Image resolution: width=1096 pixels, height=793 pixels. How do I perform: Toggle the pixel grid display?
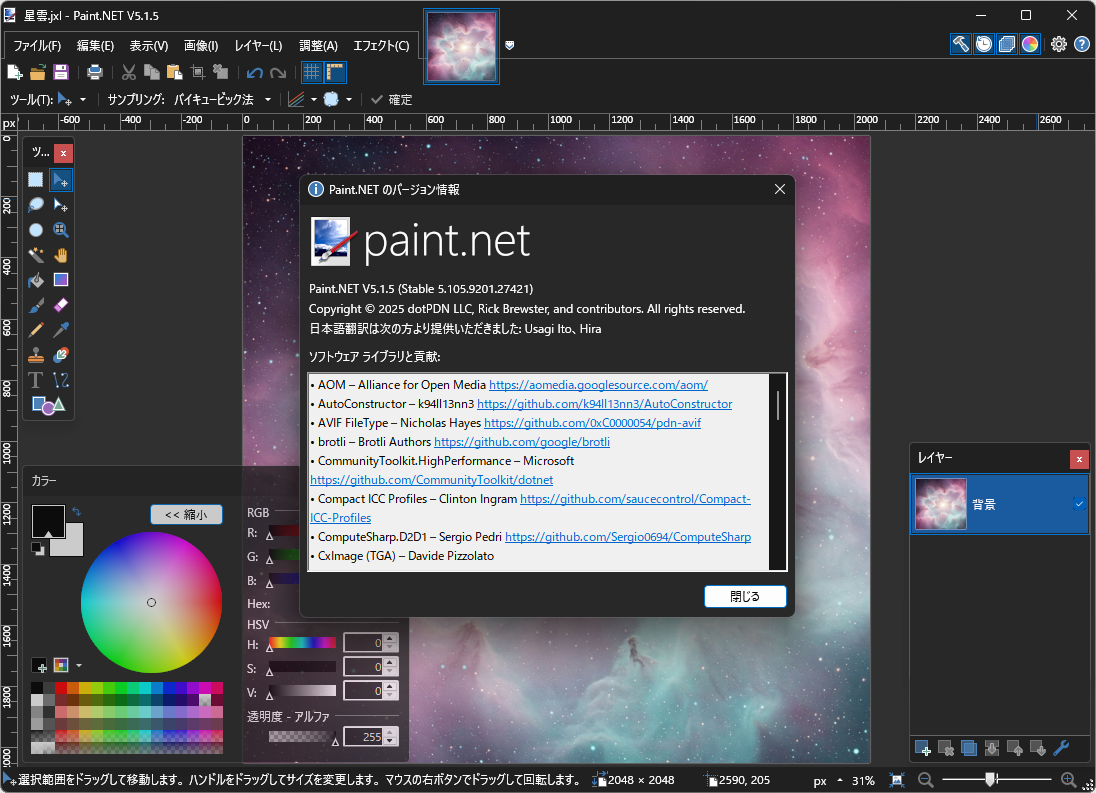[311, 71]
